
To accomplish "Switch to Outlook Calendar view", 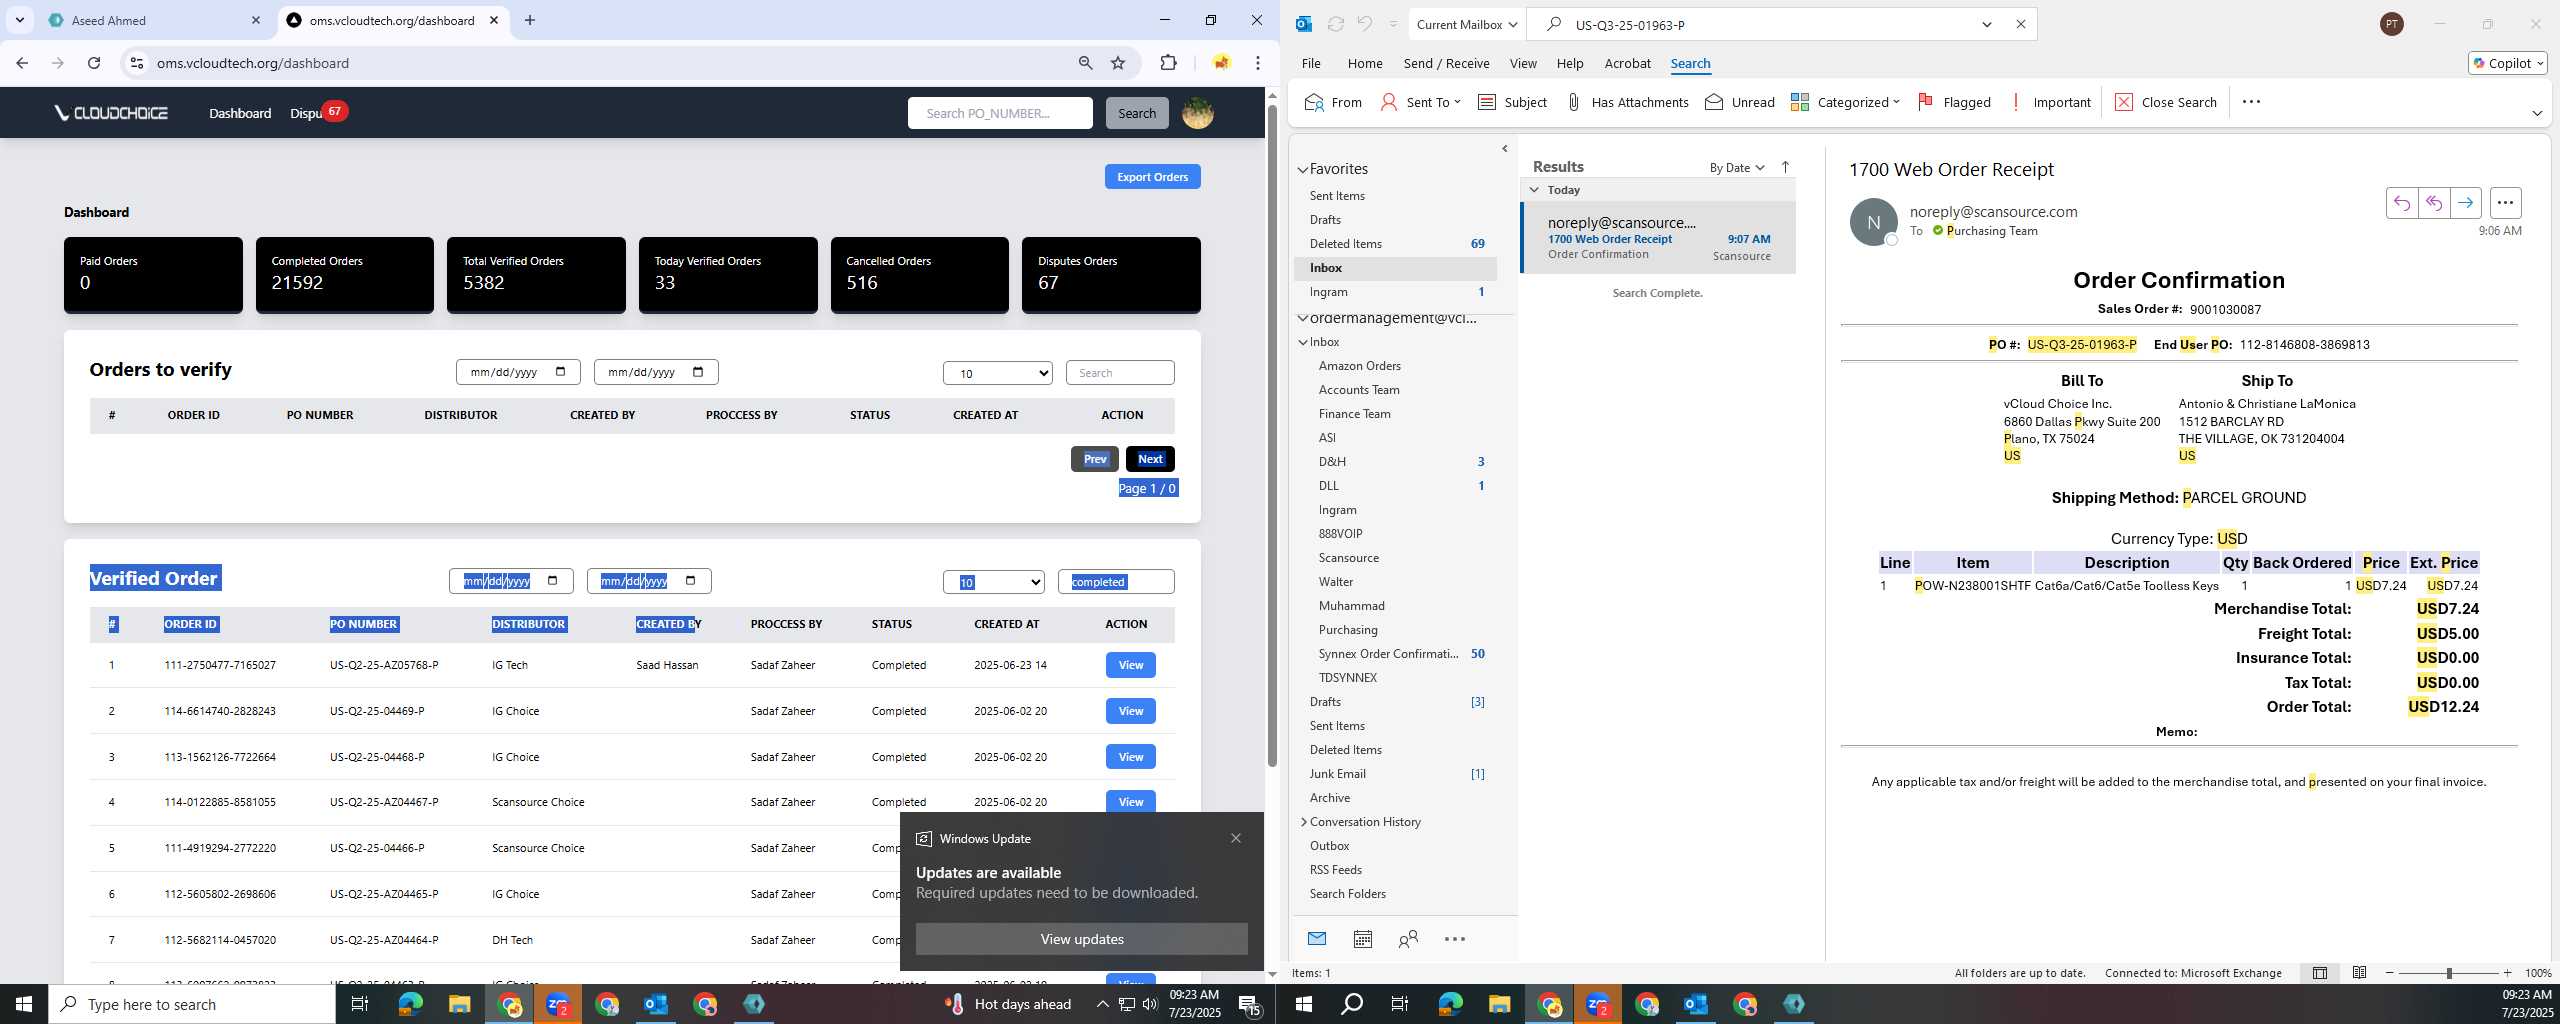I will (x=1362, y=939).
